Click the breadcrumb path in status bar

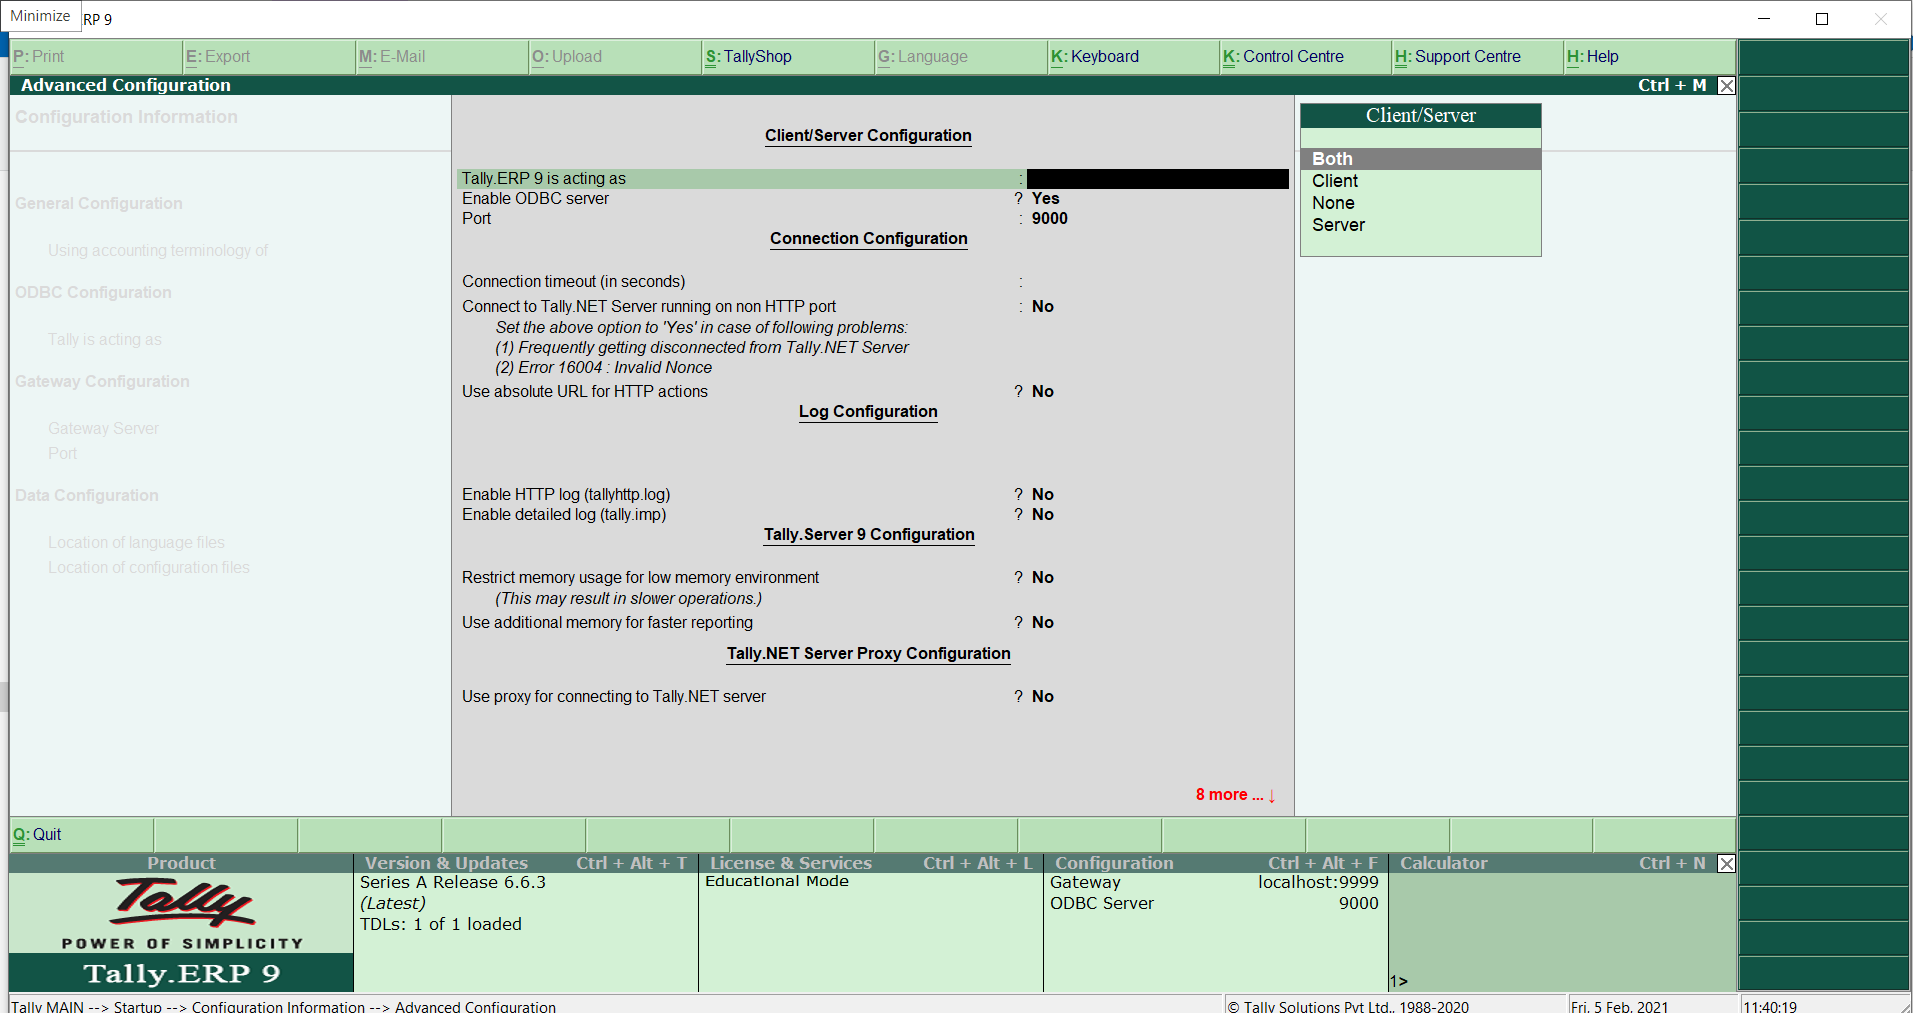(283, 1005)
